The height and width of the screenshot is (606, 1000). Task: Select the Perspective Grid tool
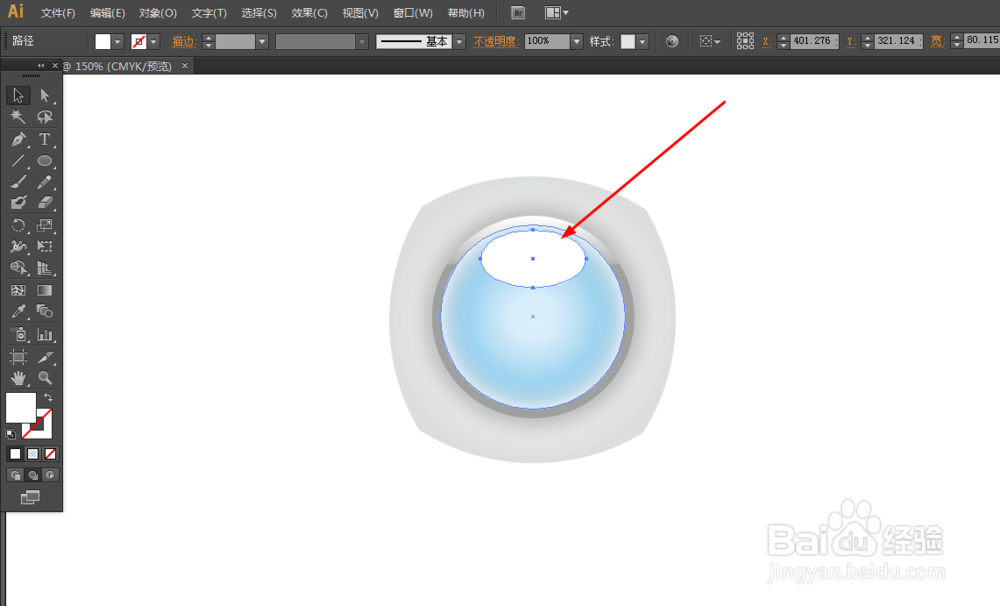[x=44, y=268]
